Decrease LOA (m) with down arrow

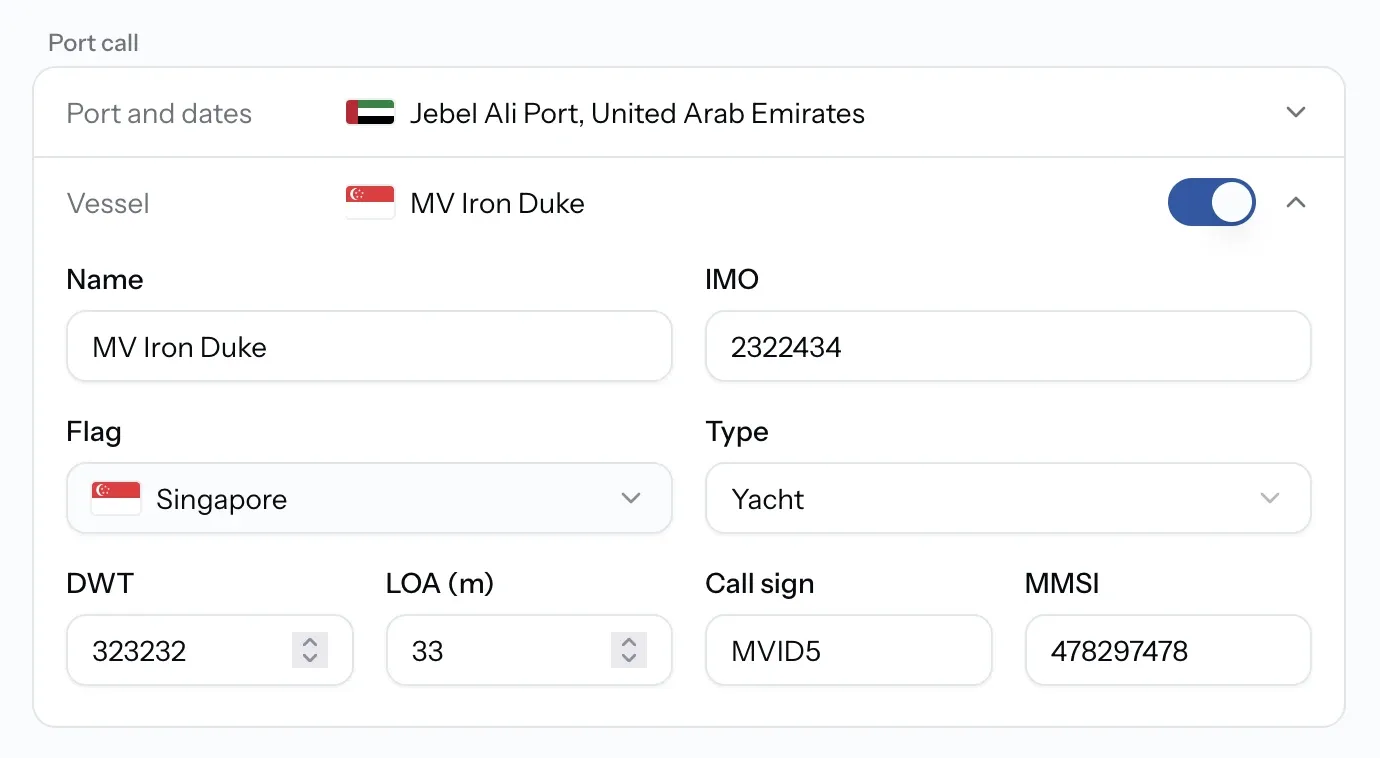pos(629,659)
